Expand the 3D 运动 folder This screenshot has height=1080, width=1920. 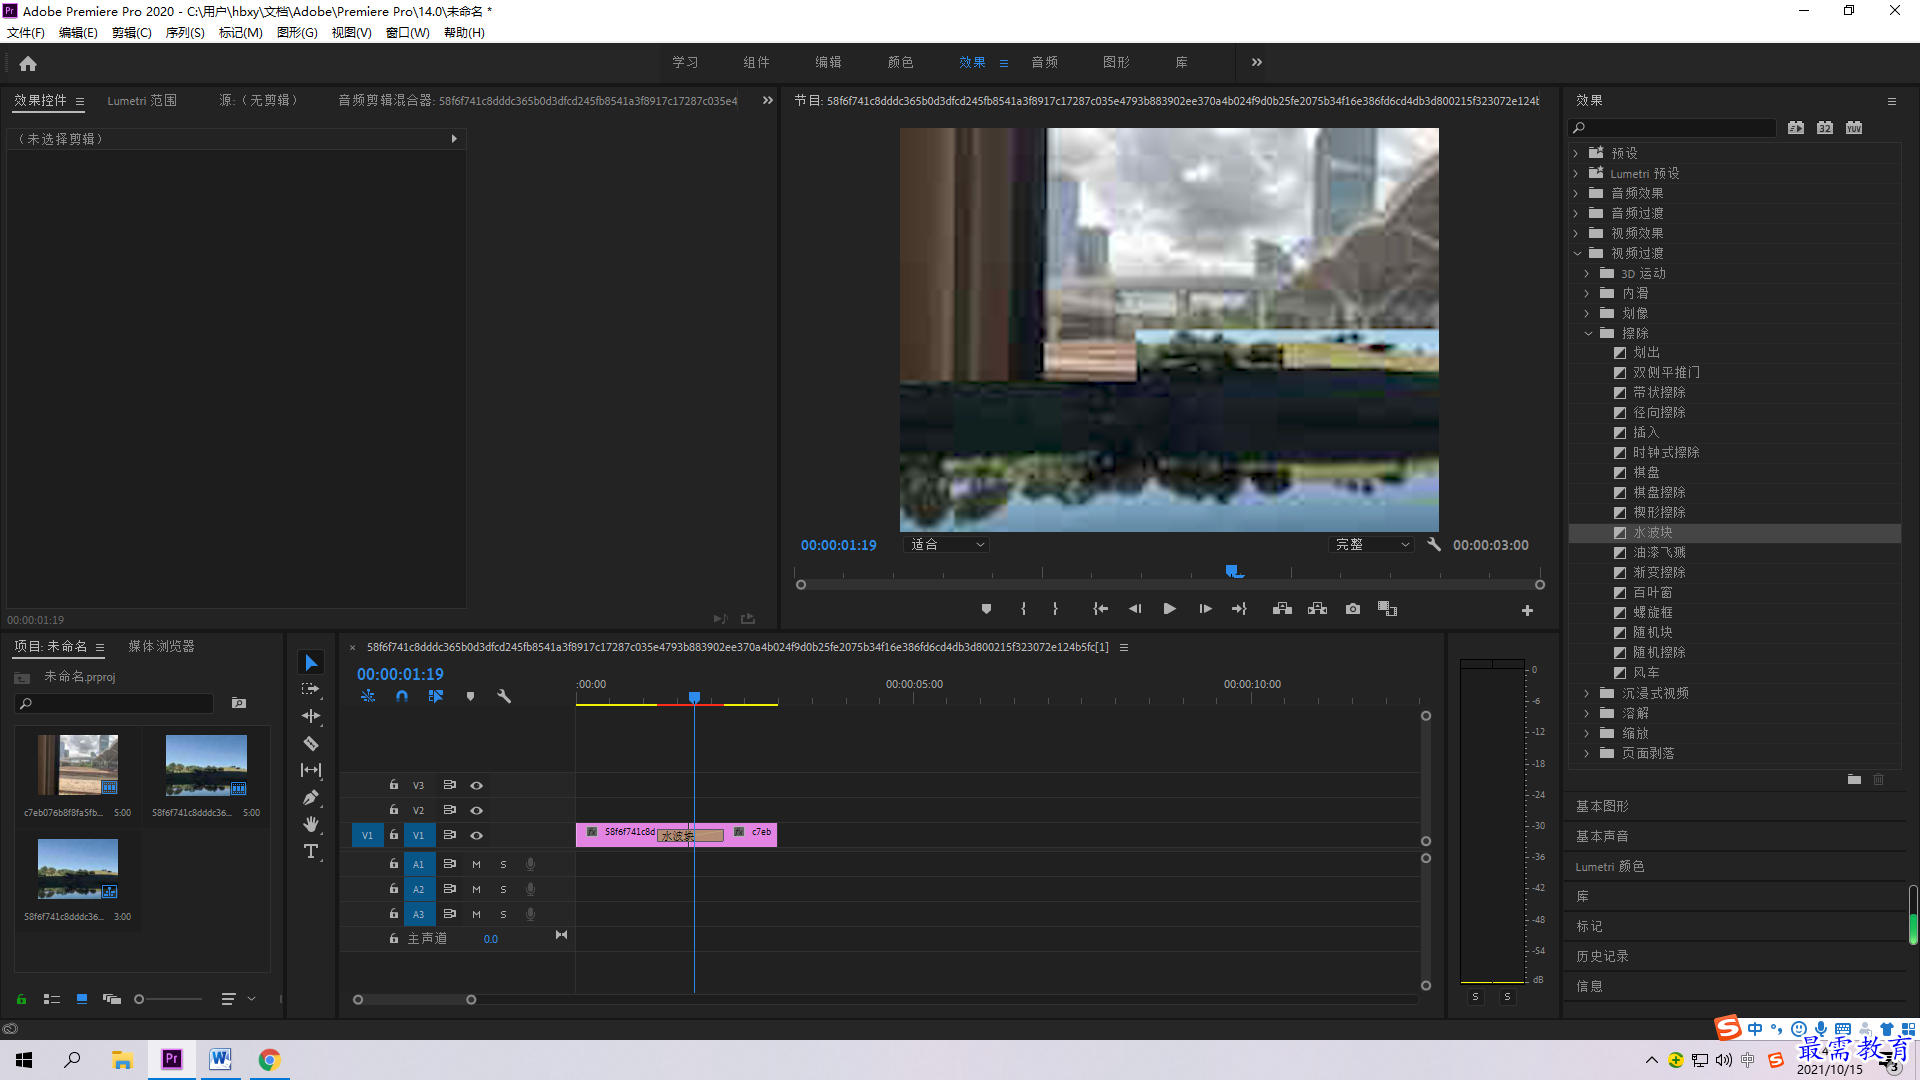click(x=1587, y=273)
